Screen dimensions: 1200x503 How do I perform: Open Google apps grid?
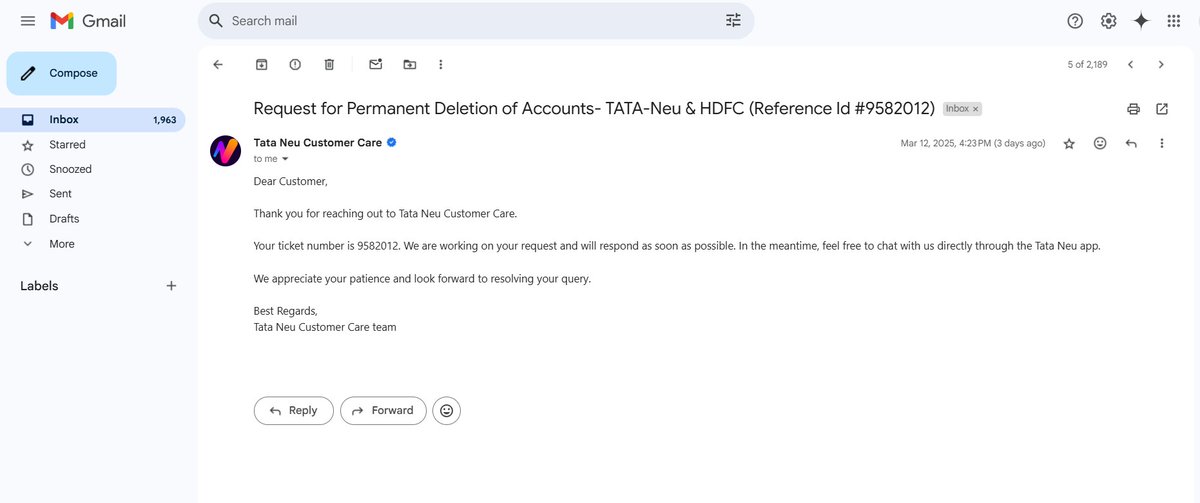1174,21
